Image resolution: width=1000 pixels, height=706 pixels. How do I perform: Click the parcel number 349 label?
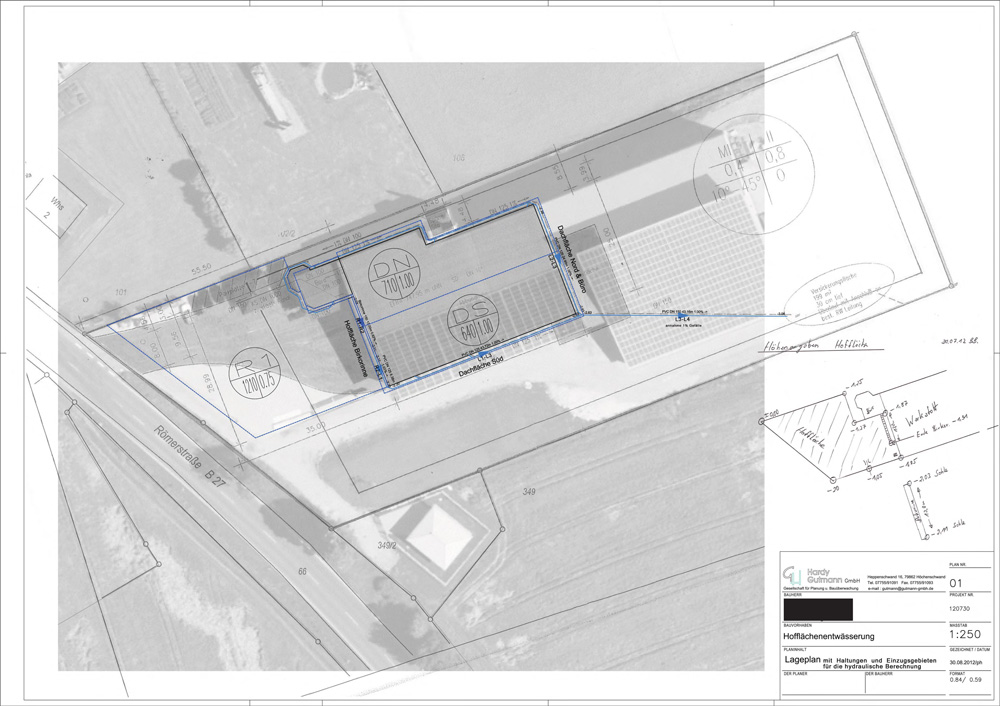pyautogui.click(x=529, y=493)
